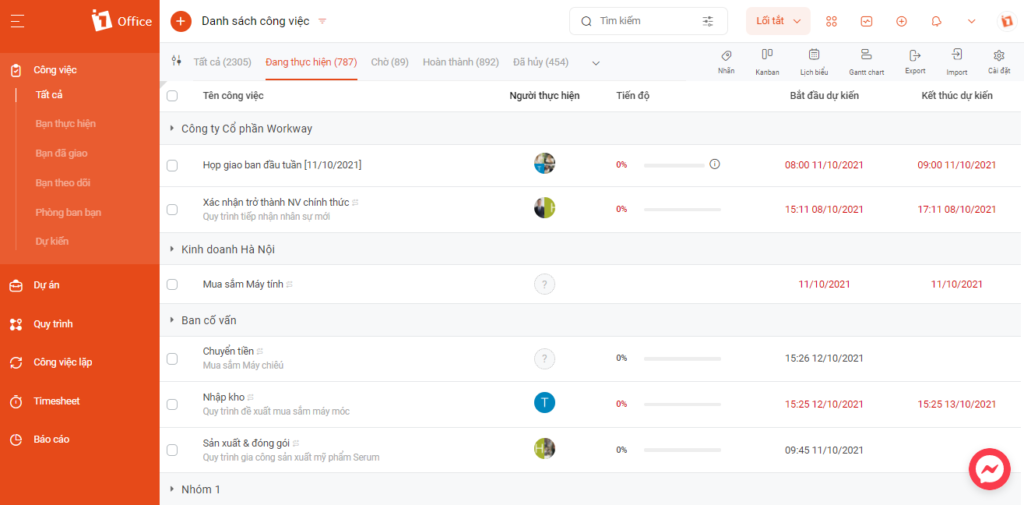Open the Gantt chart view
Screen dimensions: 1024x505
[x=867, y=62]
